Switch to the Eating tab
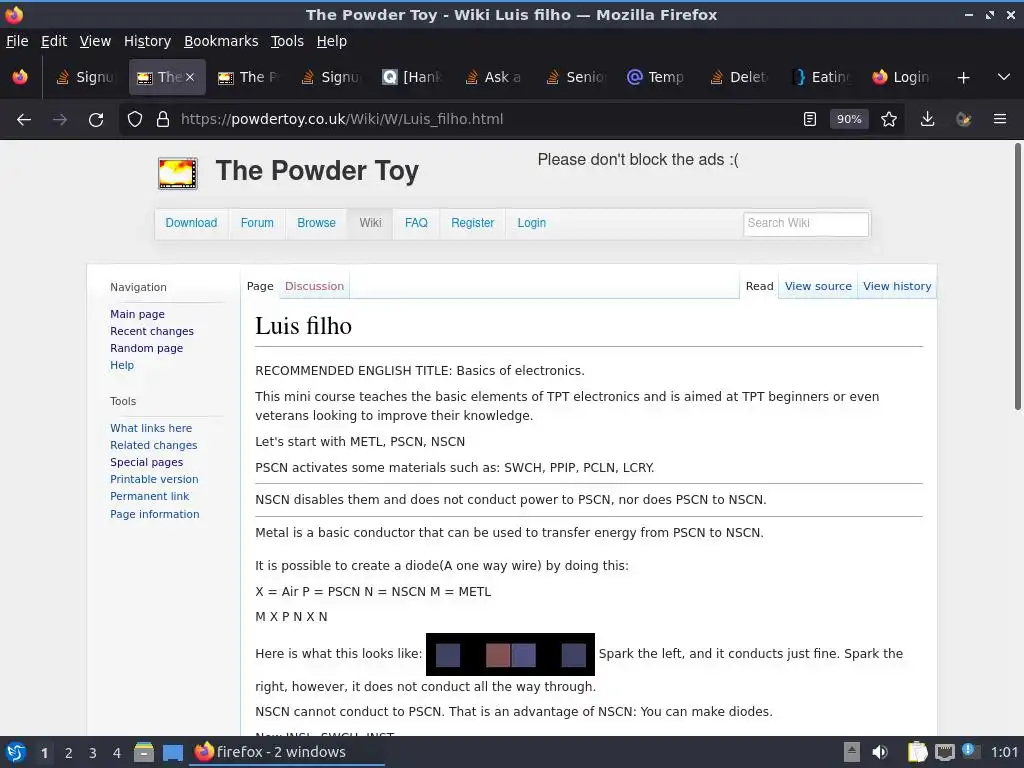Screen dimensions: 1024x768 click(821, 78)
